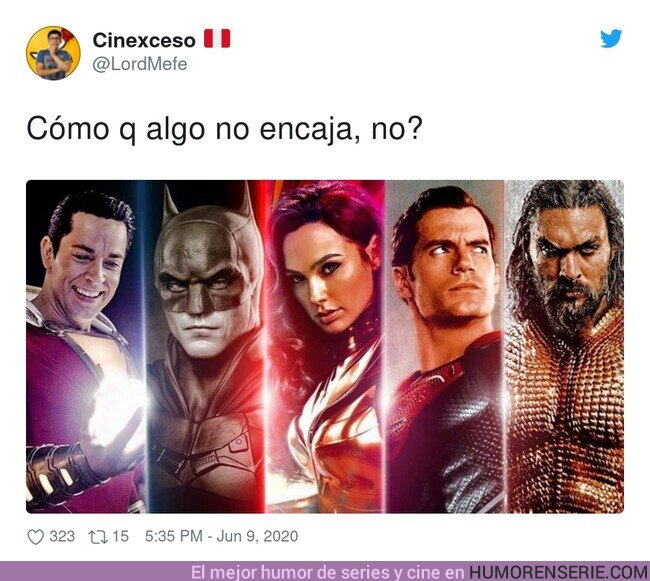The image size is (650, 581).
Task: Like the tweet with the heart icon
Action: tap(36, 537)
